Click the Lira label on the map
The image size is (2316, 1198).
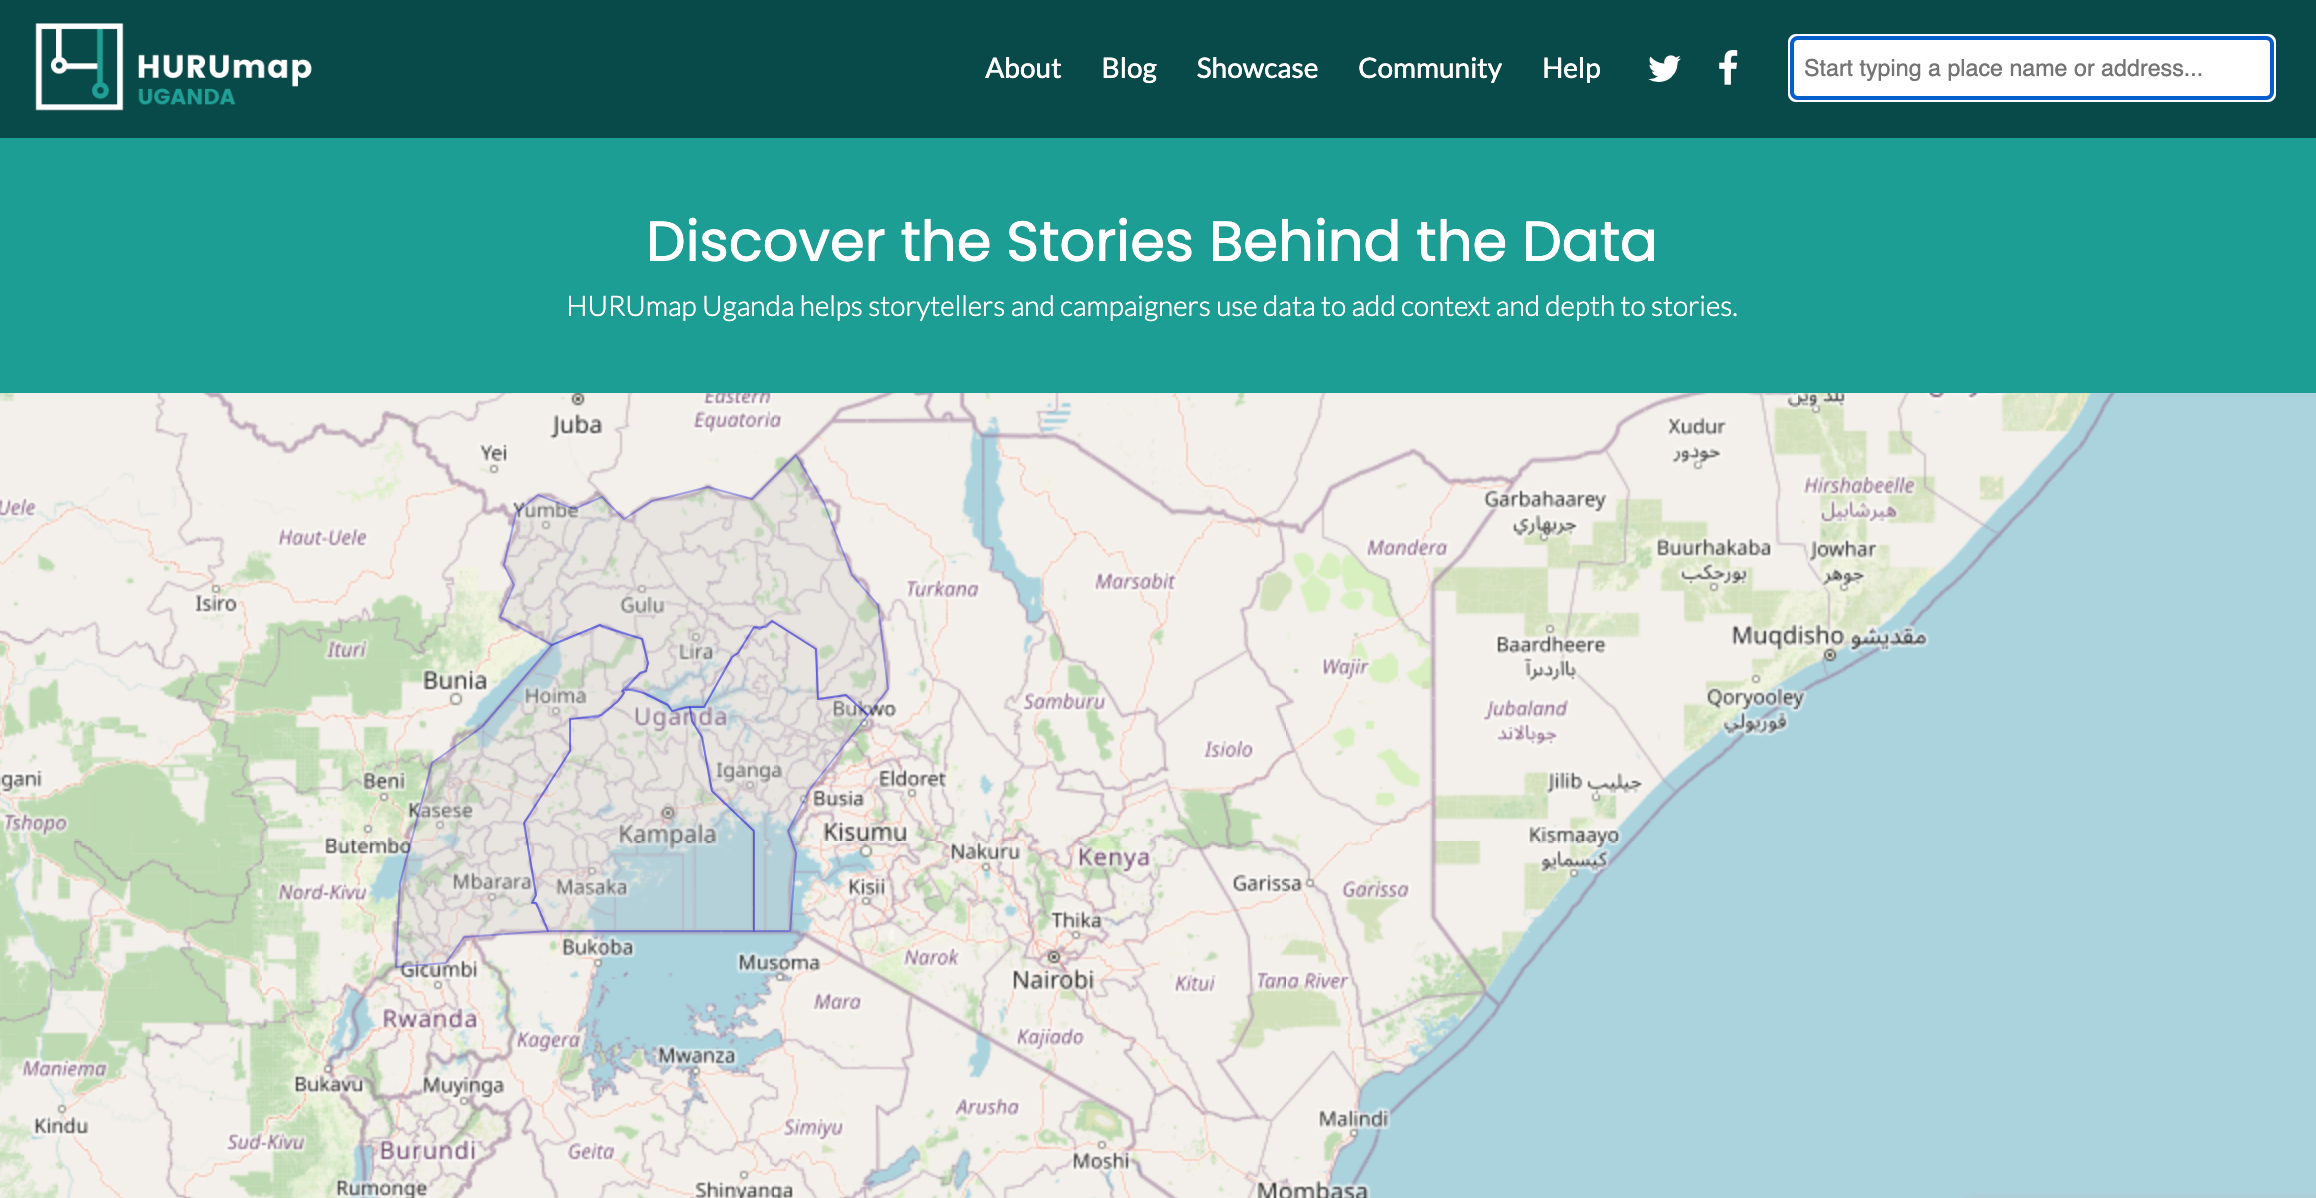[x=696, y=651]
